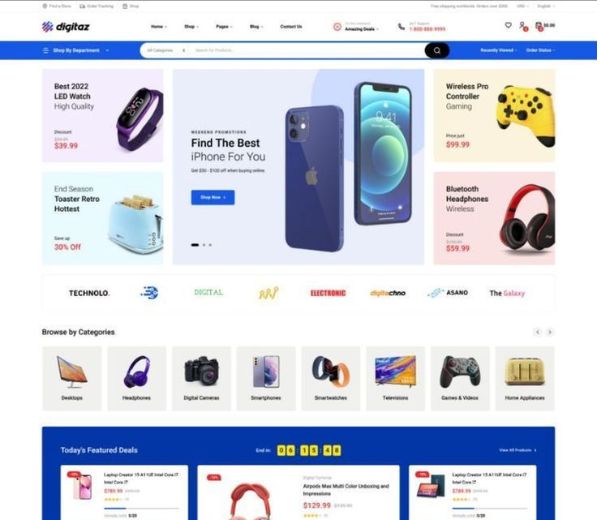The image size is (600, 520).
Task: Open the Shop menu
Action: (x=191, y=26)
